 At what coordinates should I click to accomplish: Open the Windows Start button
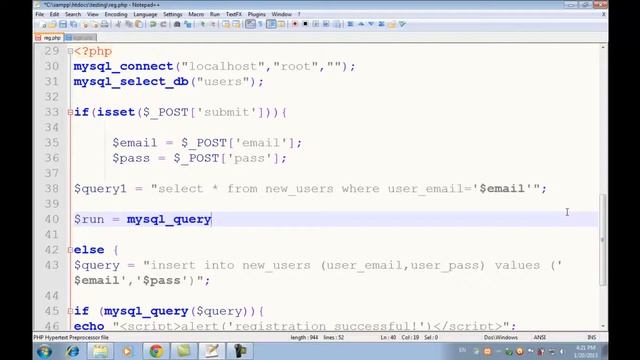pos(44,351)
